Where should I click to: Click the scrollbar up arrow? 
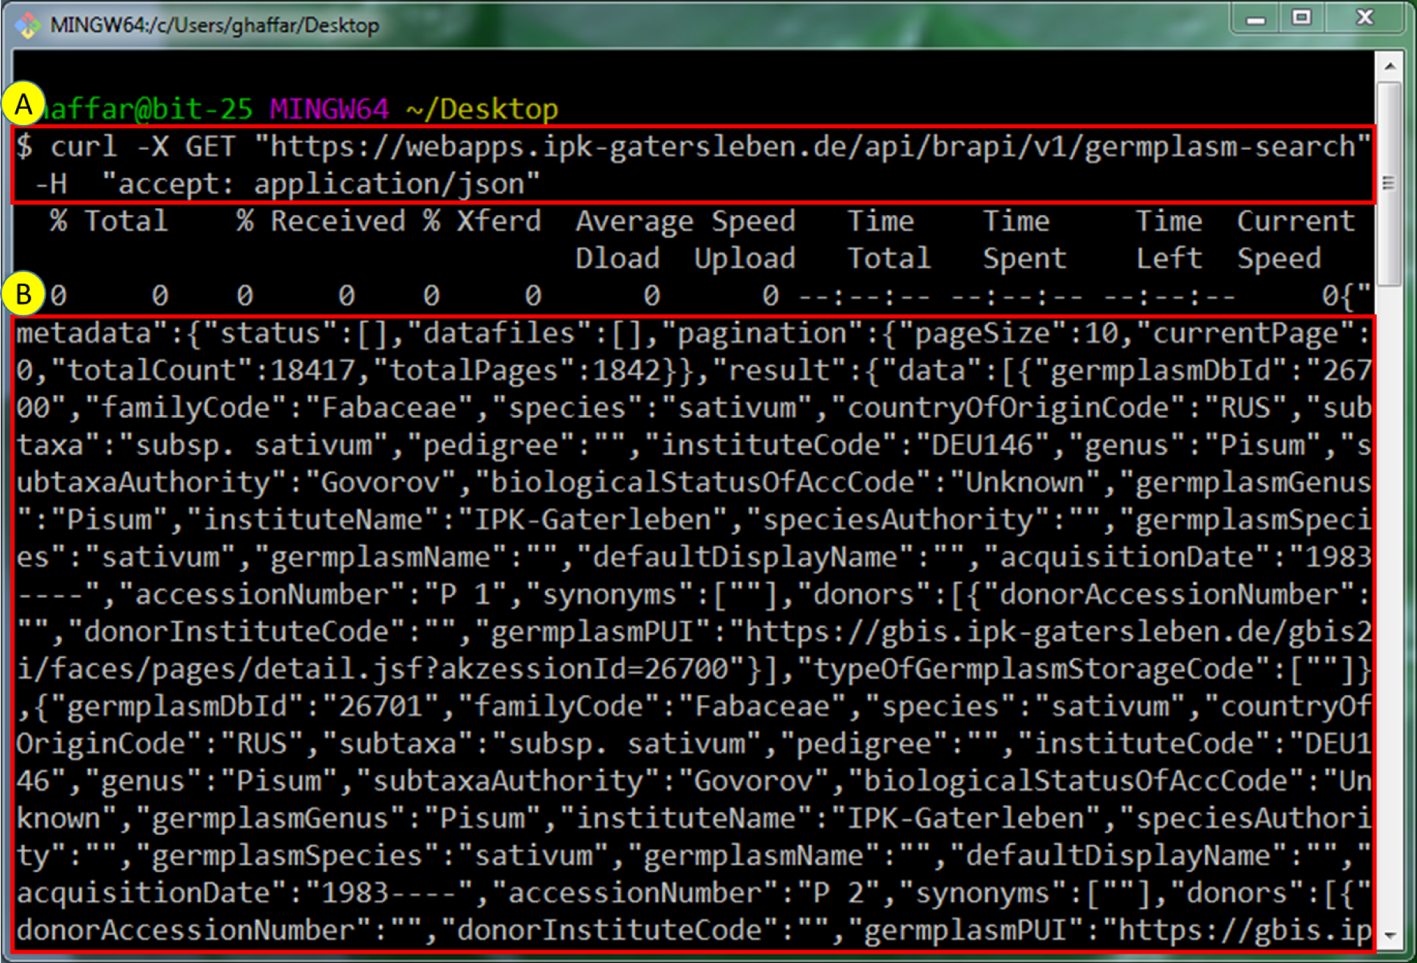click(x=1389, y=66)
